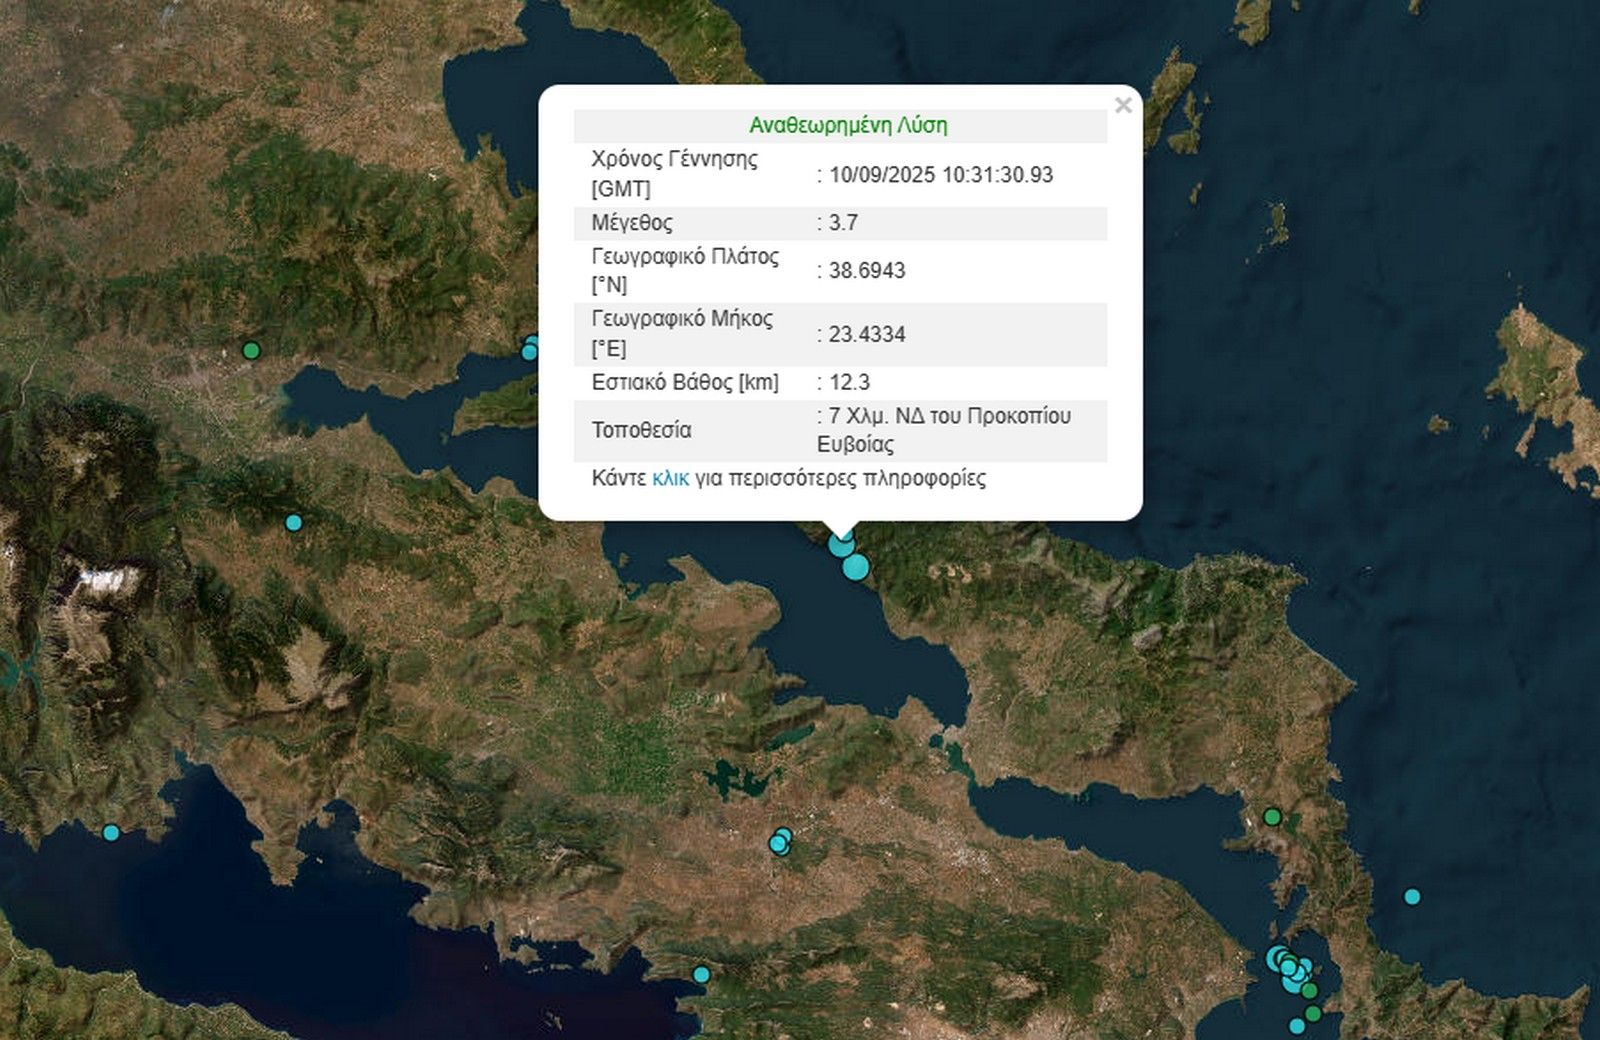Click the cyan marker on the far-left southern coast
1600x1040 pixels.
[x=111, y=832]
